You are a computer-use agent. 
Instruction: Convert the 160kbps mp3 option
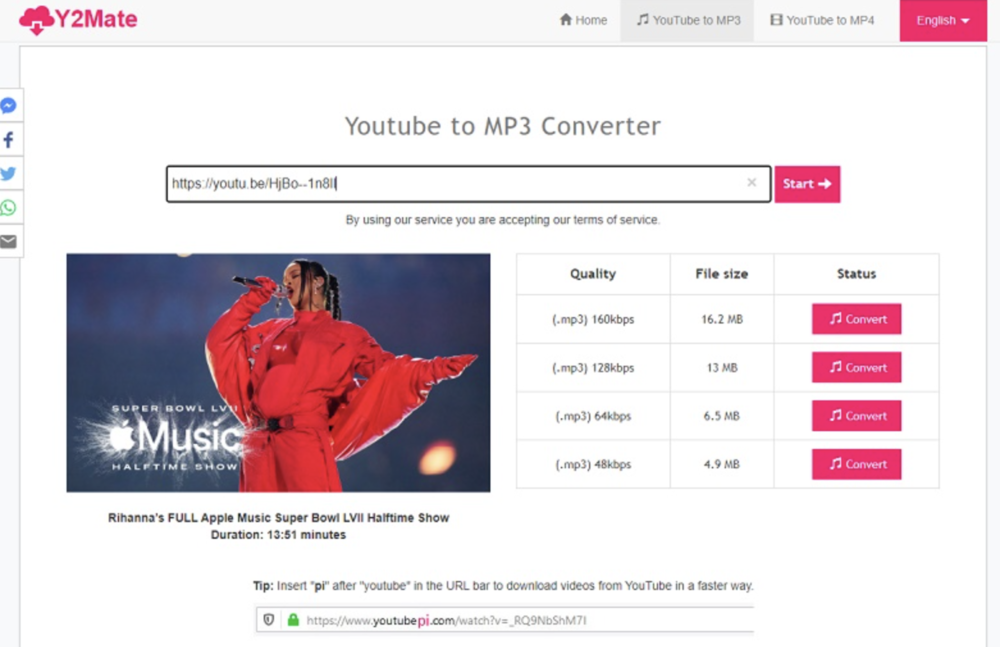856,319
